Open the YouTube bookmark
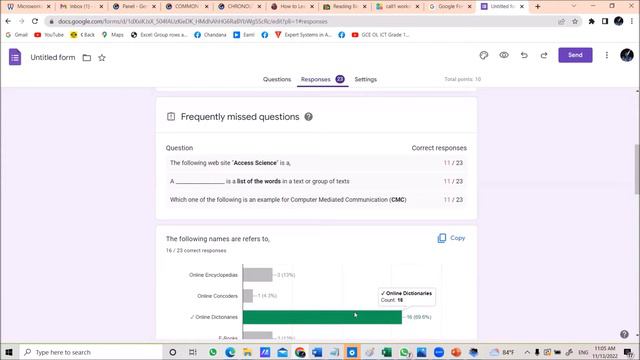 pyautogui.click(x=49, y=35)
